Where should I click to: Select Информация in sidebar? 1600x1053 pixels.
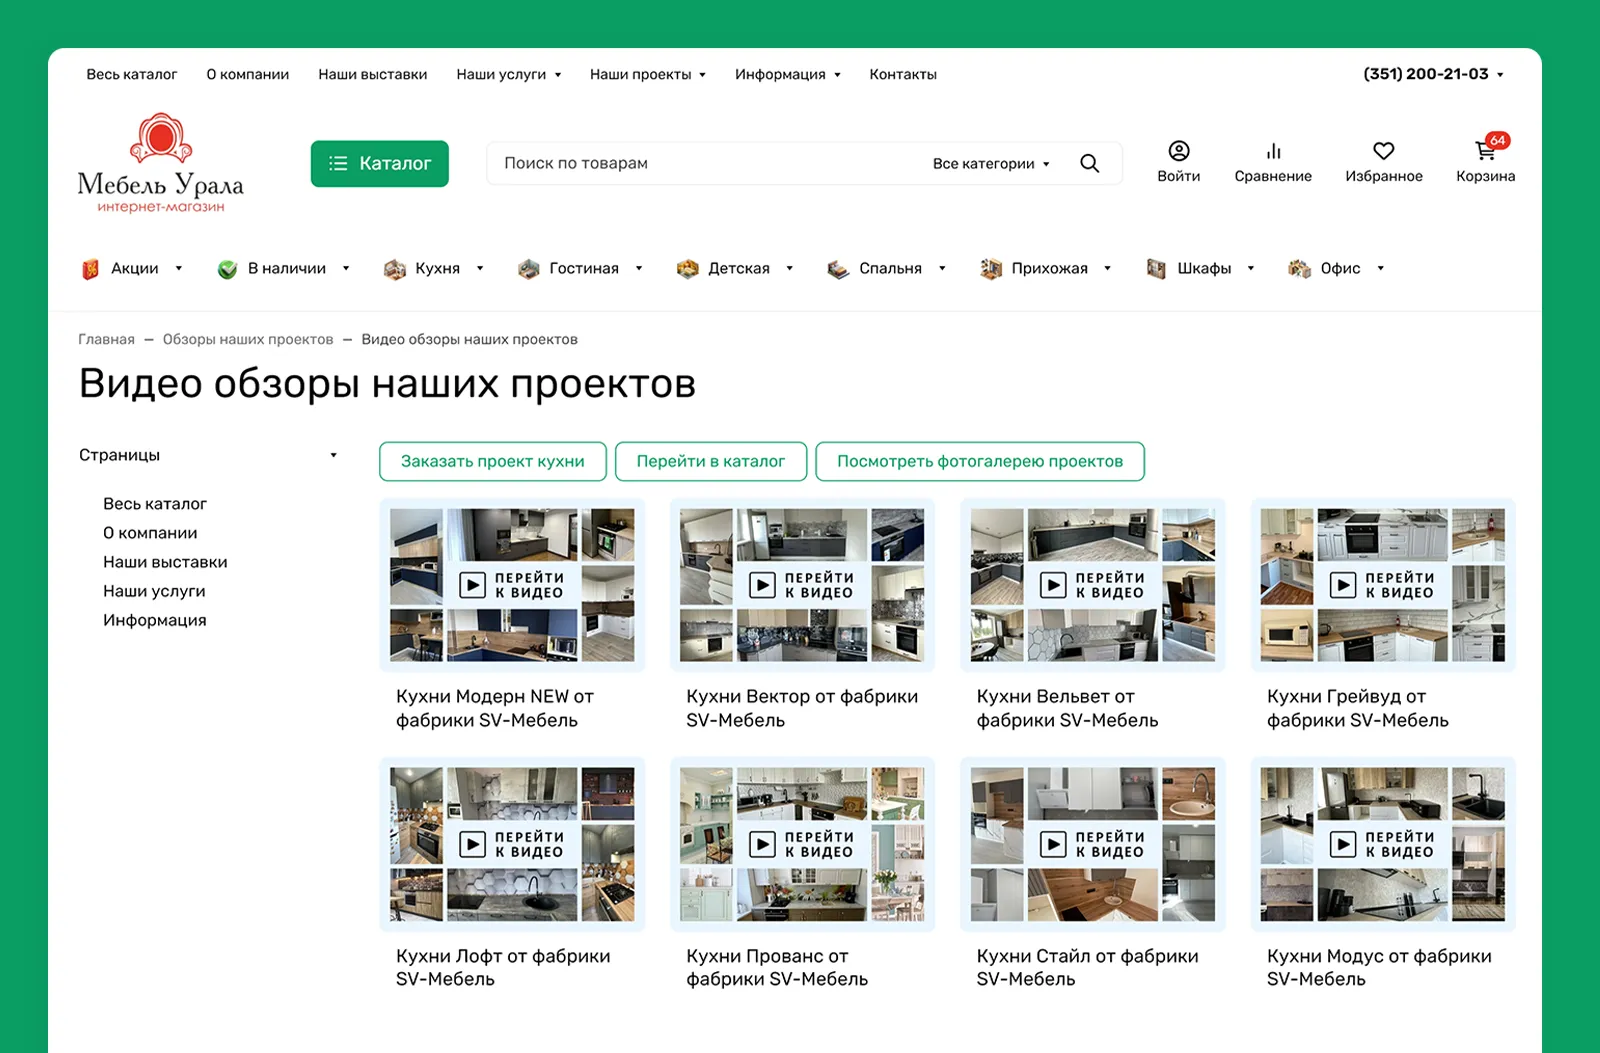[155, 620]
